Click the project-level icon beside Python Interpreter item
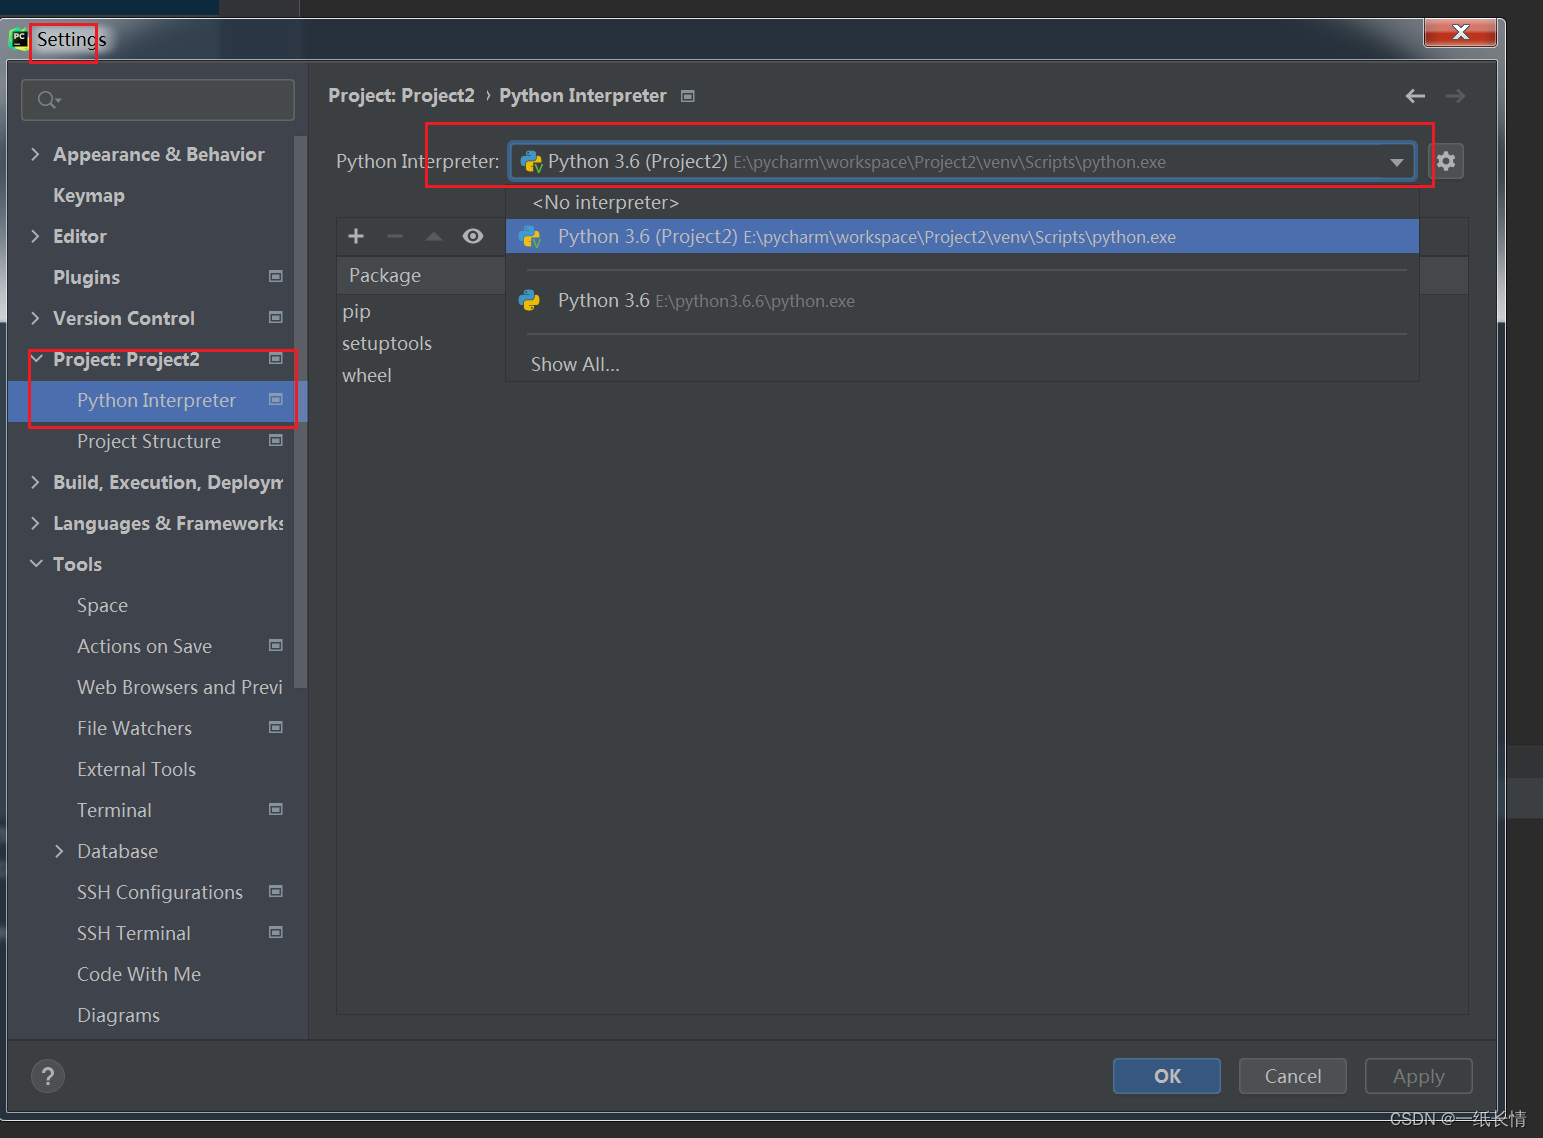Image resolution: width=1543 pixels, height=1138 pixels. tap(276, 399)
